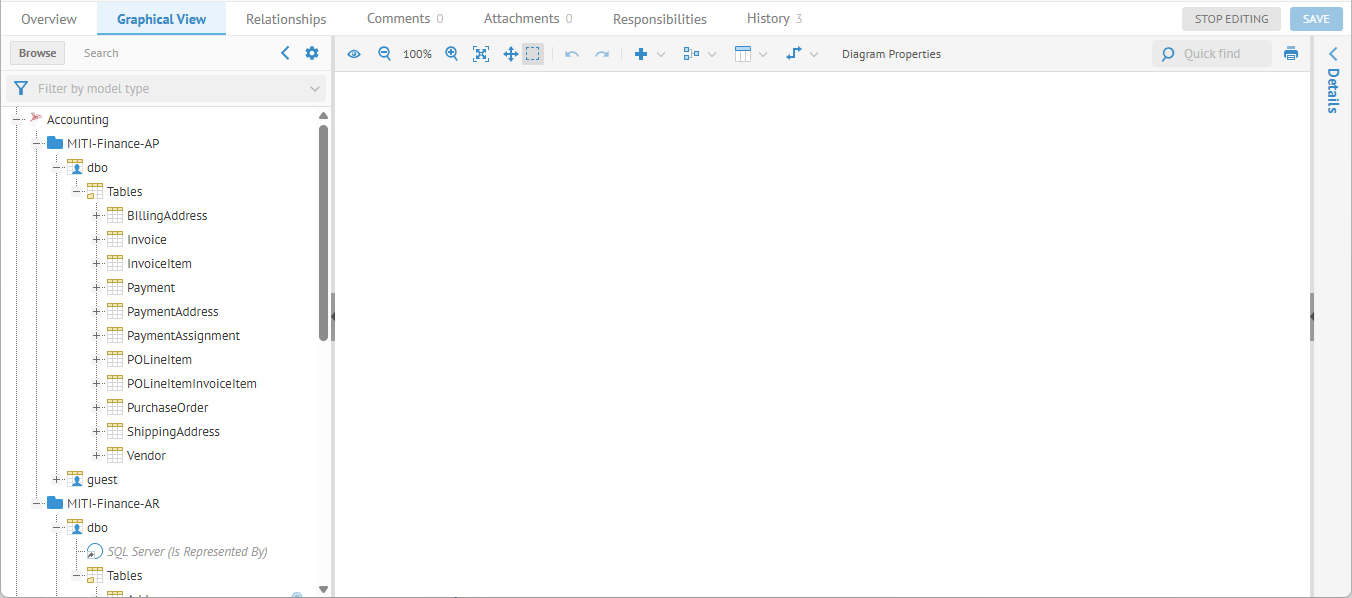Click the redo arrow icon
The image size is (1352, 598).
click(x=602, y=54)
